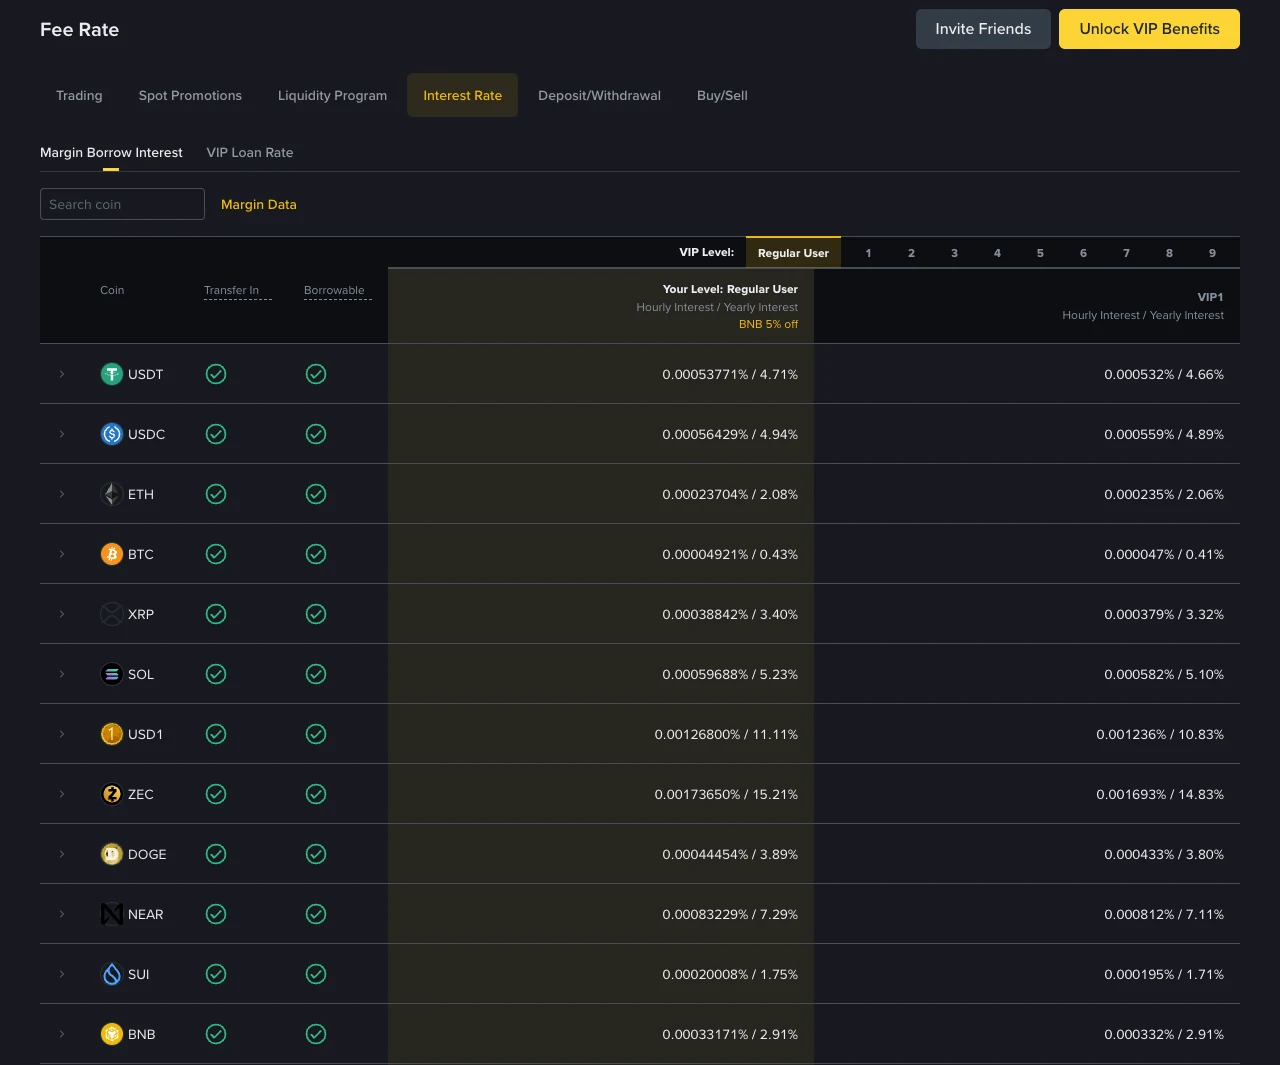Viewport: 1280px width, 1065px height.
Task: Open the Margin Data link
Action: point(259,204)
